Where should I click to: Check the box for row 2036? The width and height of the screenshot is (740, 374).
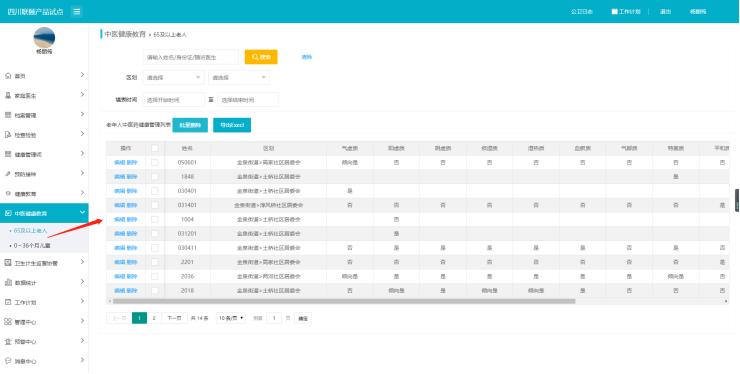(x=155, y=276)
